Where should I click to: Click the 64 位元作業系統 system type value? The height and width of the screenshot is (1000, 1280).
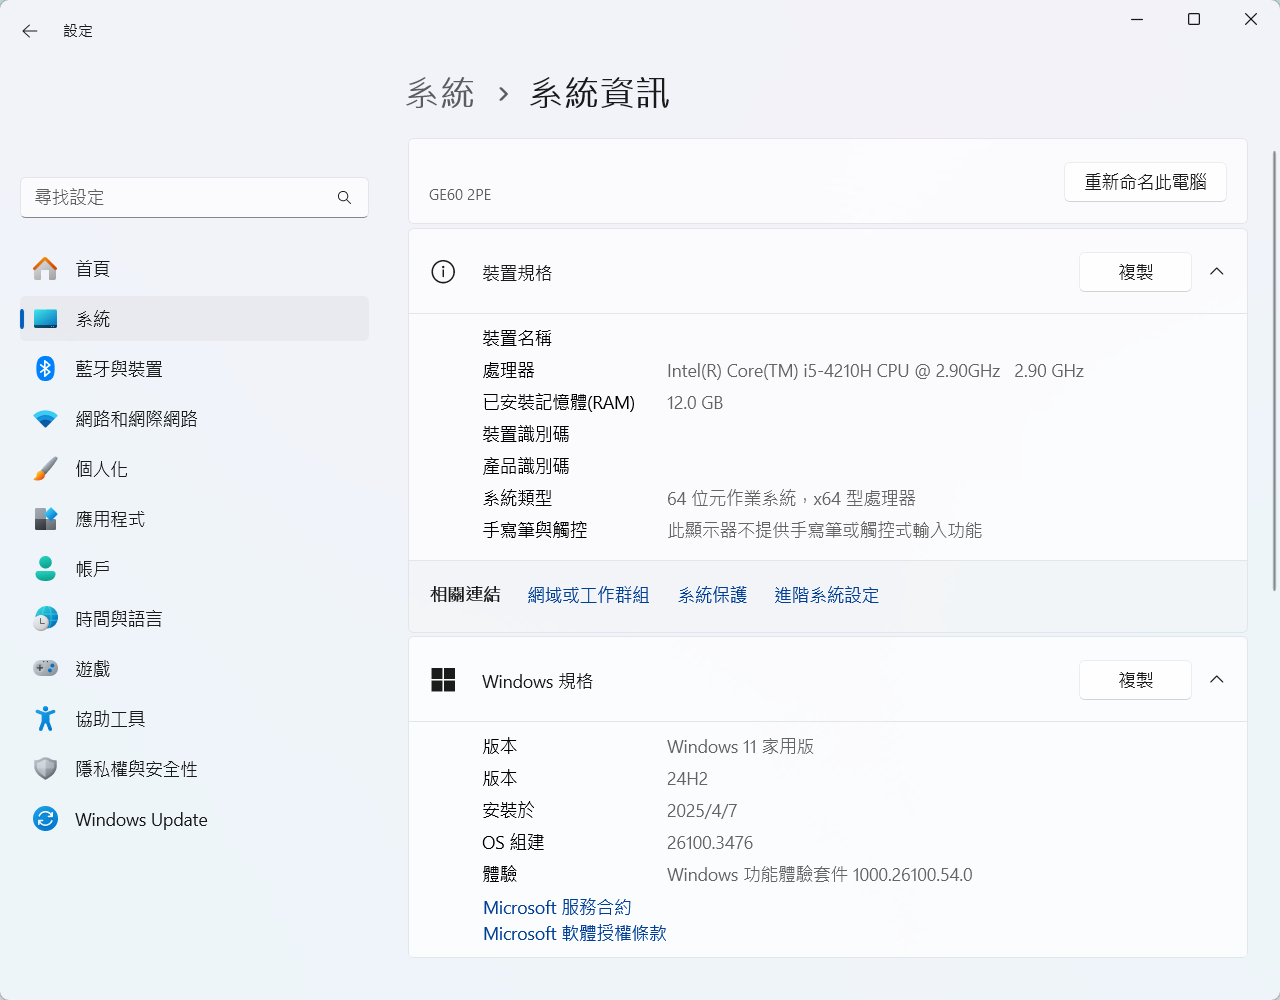(x=791, y=498)
